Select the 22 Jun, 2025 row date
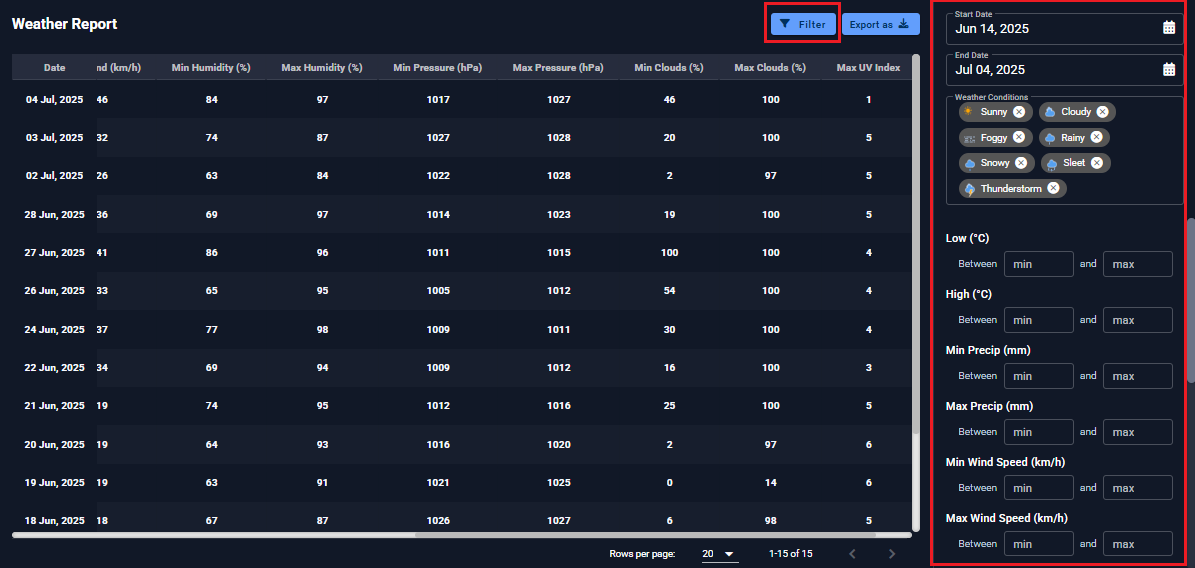This screenshot has height=568, width=1195. coord(55,367)
